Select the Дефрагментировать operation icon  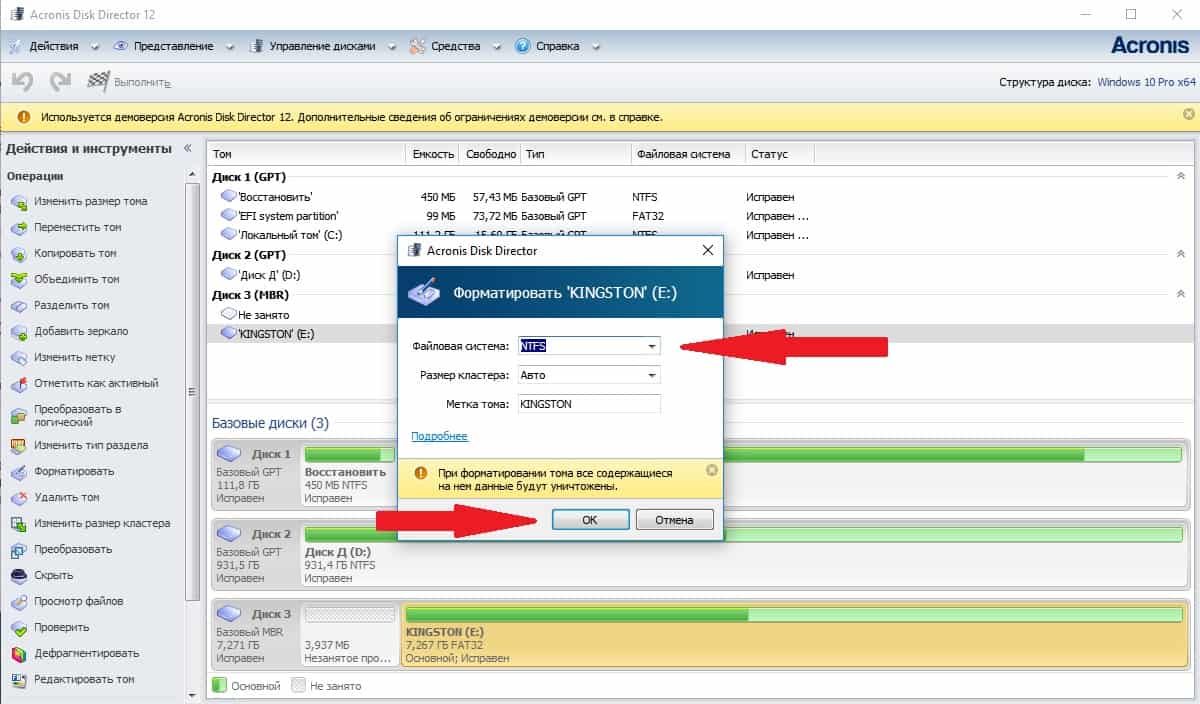[x=18, y=654]
